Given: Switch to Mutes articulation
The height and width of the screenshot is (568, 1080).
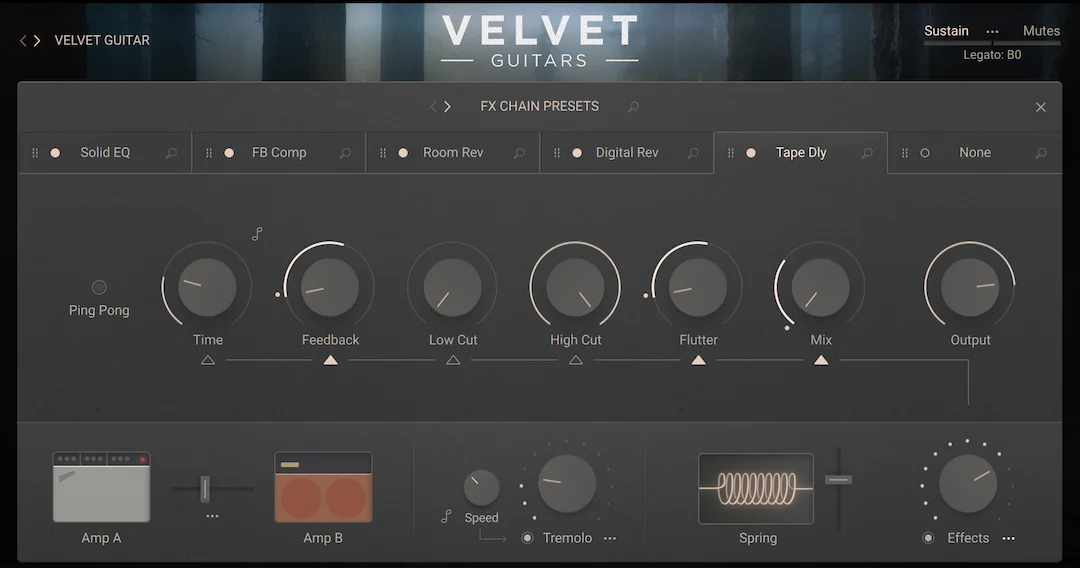Looking at the screenshot, I should click(x=1041, y=31).
